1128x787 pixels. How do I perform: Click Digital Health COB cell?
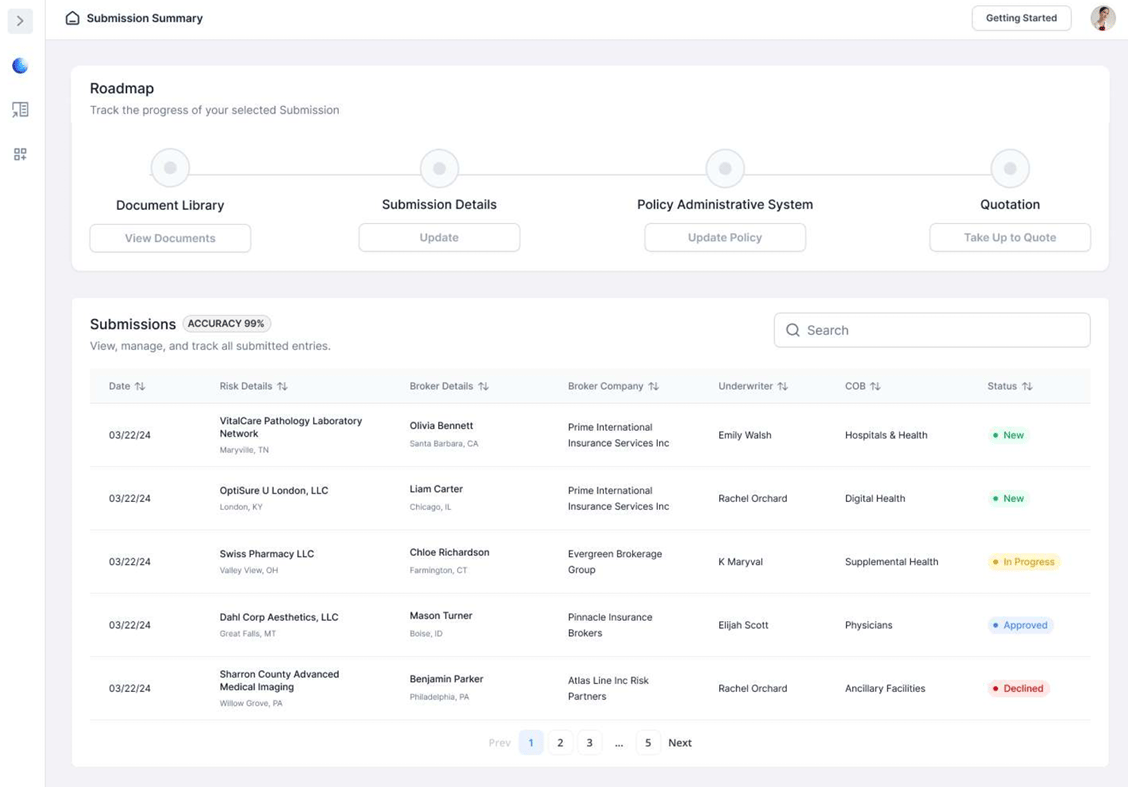[x=875, y=499]
